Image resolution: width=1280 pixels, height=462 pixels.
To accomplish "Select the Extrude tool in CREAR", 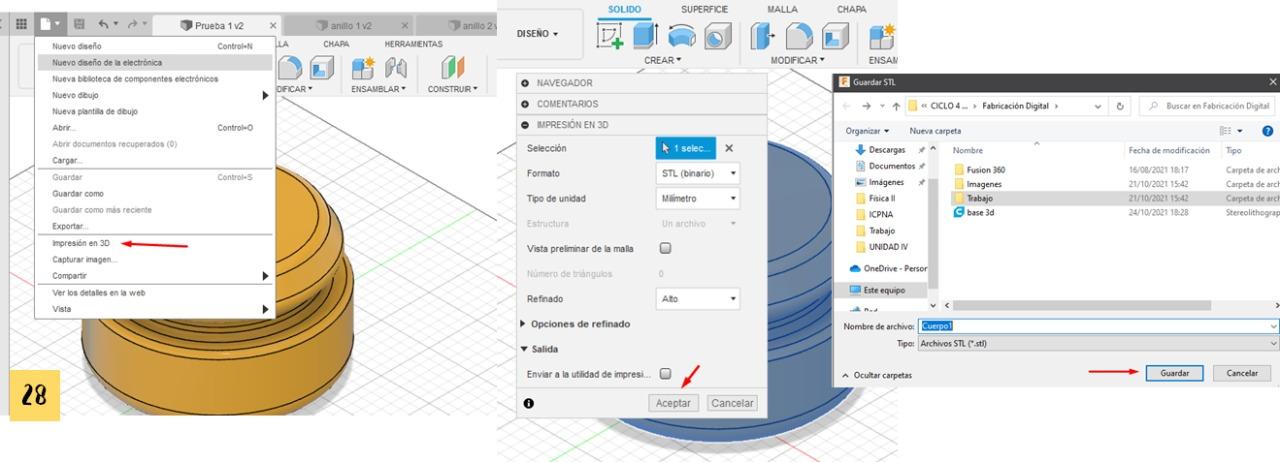I will (645, 36).
